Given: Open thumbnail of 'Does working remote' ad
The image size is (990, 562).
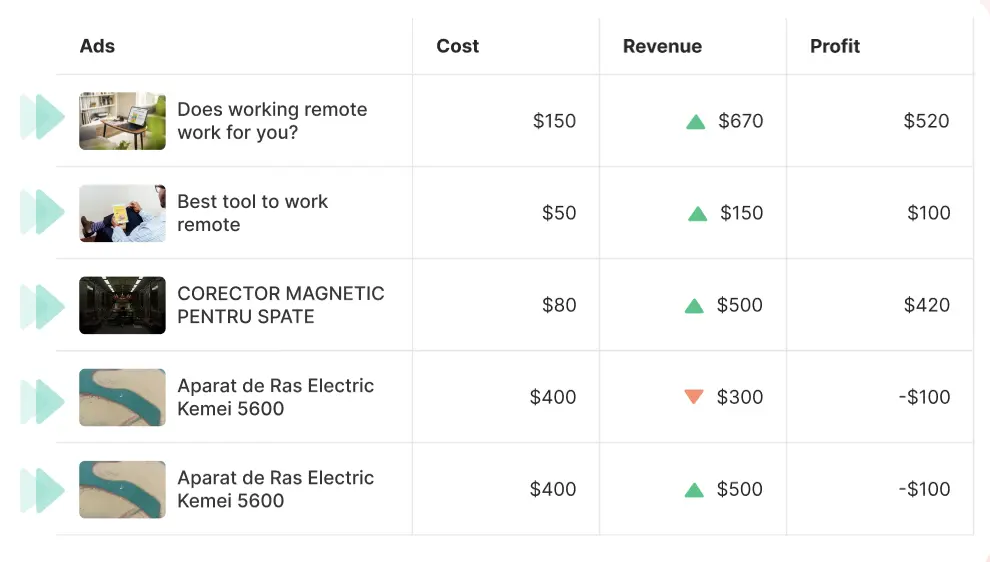Looking at the screenshot, I should tap(122, 121).
